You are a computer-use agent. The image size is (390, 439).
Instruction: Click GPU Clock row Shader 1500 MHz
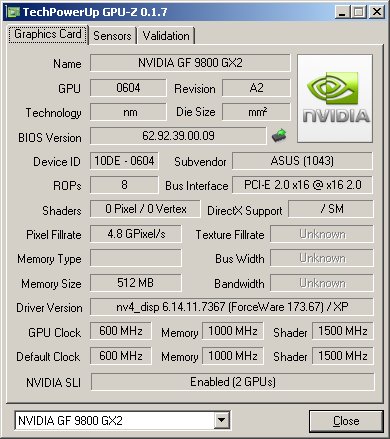coord(343,331)
